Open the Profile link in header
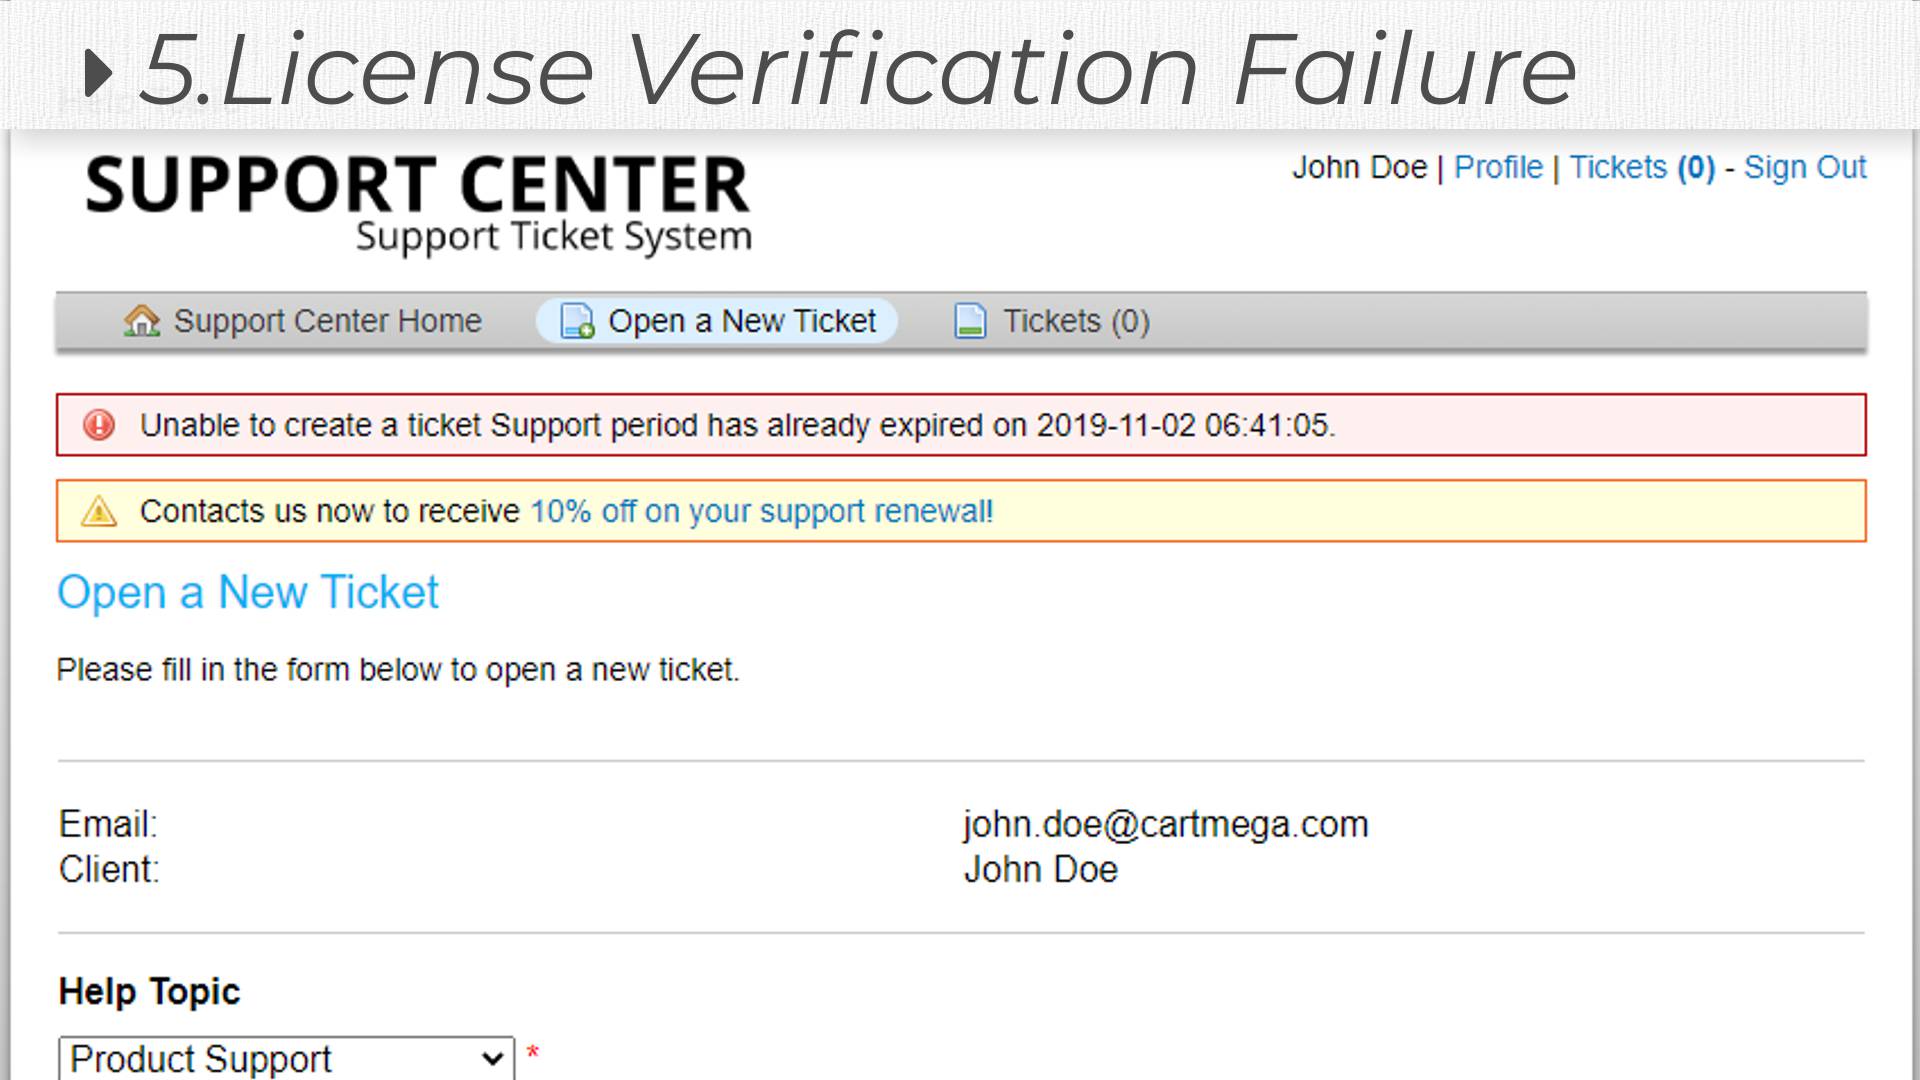The width and height of the screenshot is (1920, 1080). coord(1498,167)
